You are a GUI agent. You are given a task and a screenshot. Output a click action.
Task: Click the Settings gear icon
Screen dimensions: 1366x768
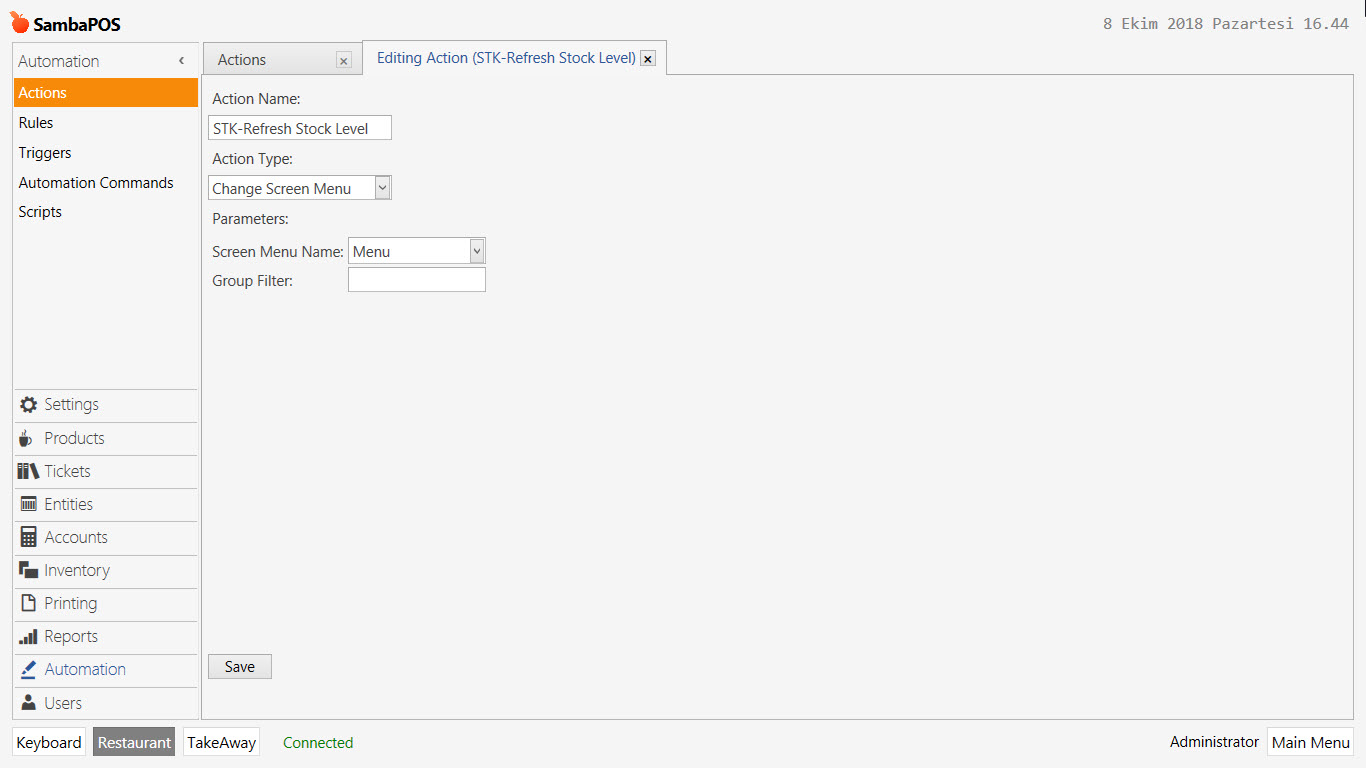click(28, 405)
